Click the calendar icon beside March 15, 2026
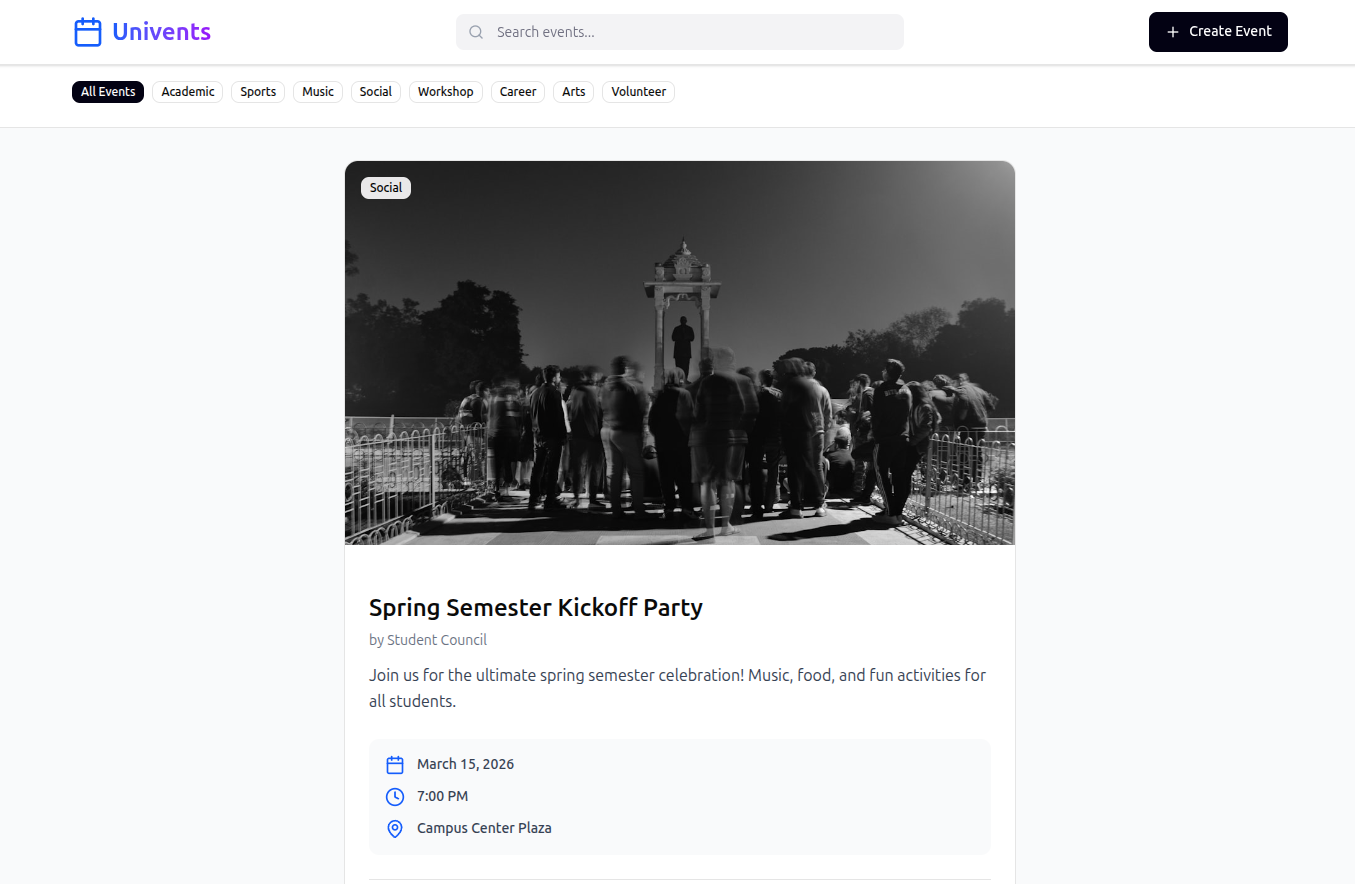Image resolution: width=1355 pixels, height=884 pixels. 395,765
